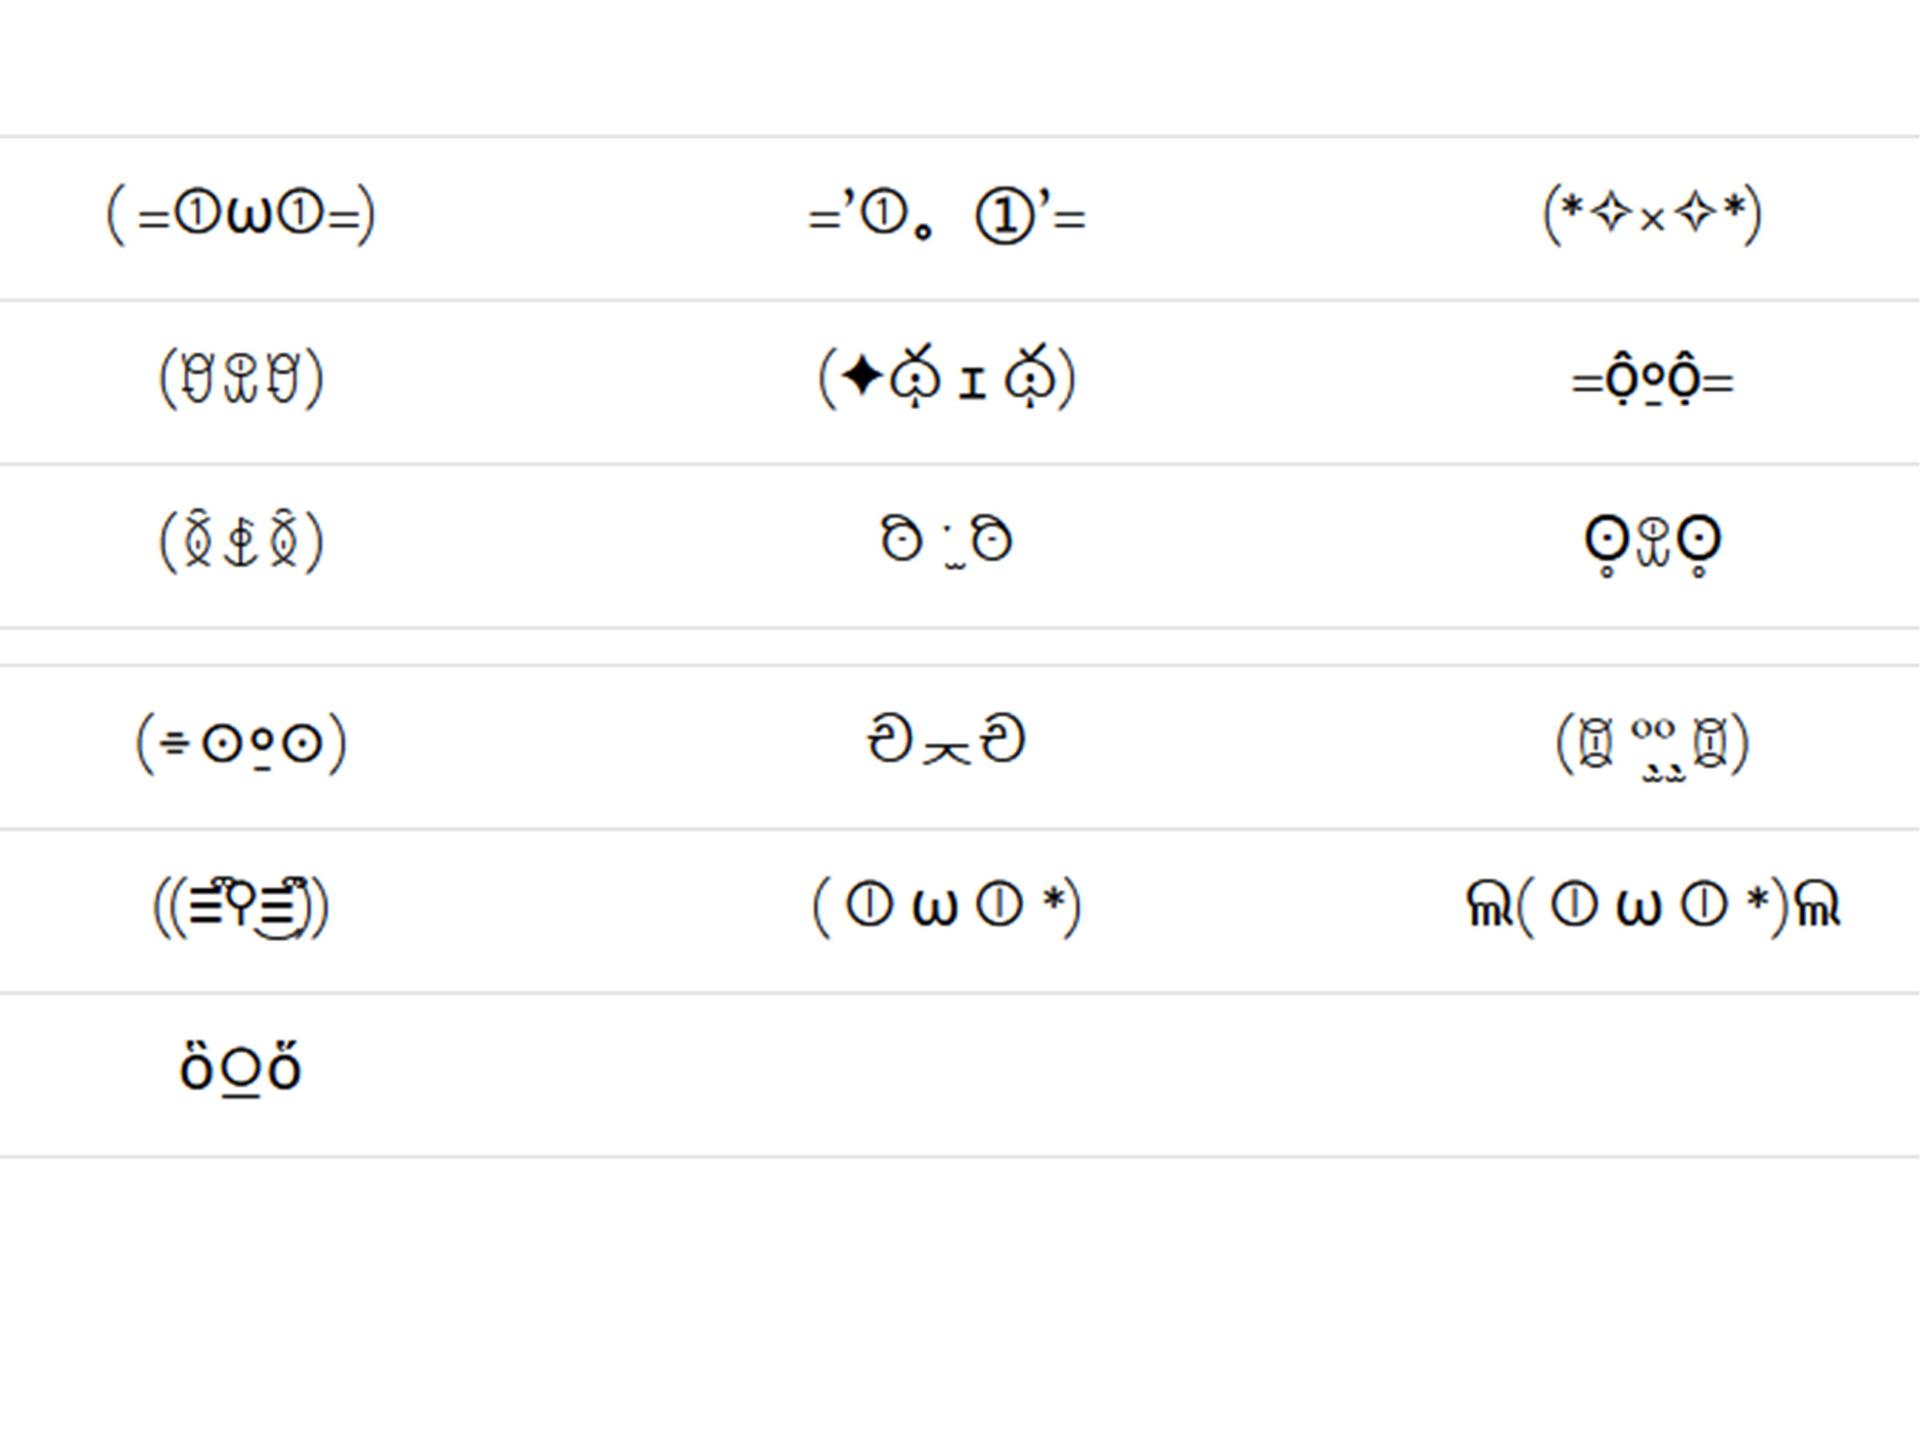
Task: Select the first kaomoji in the second row
Action: tap(241, 378)
